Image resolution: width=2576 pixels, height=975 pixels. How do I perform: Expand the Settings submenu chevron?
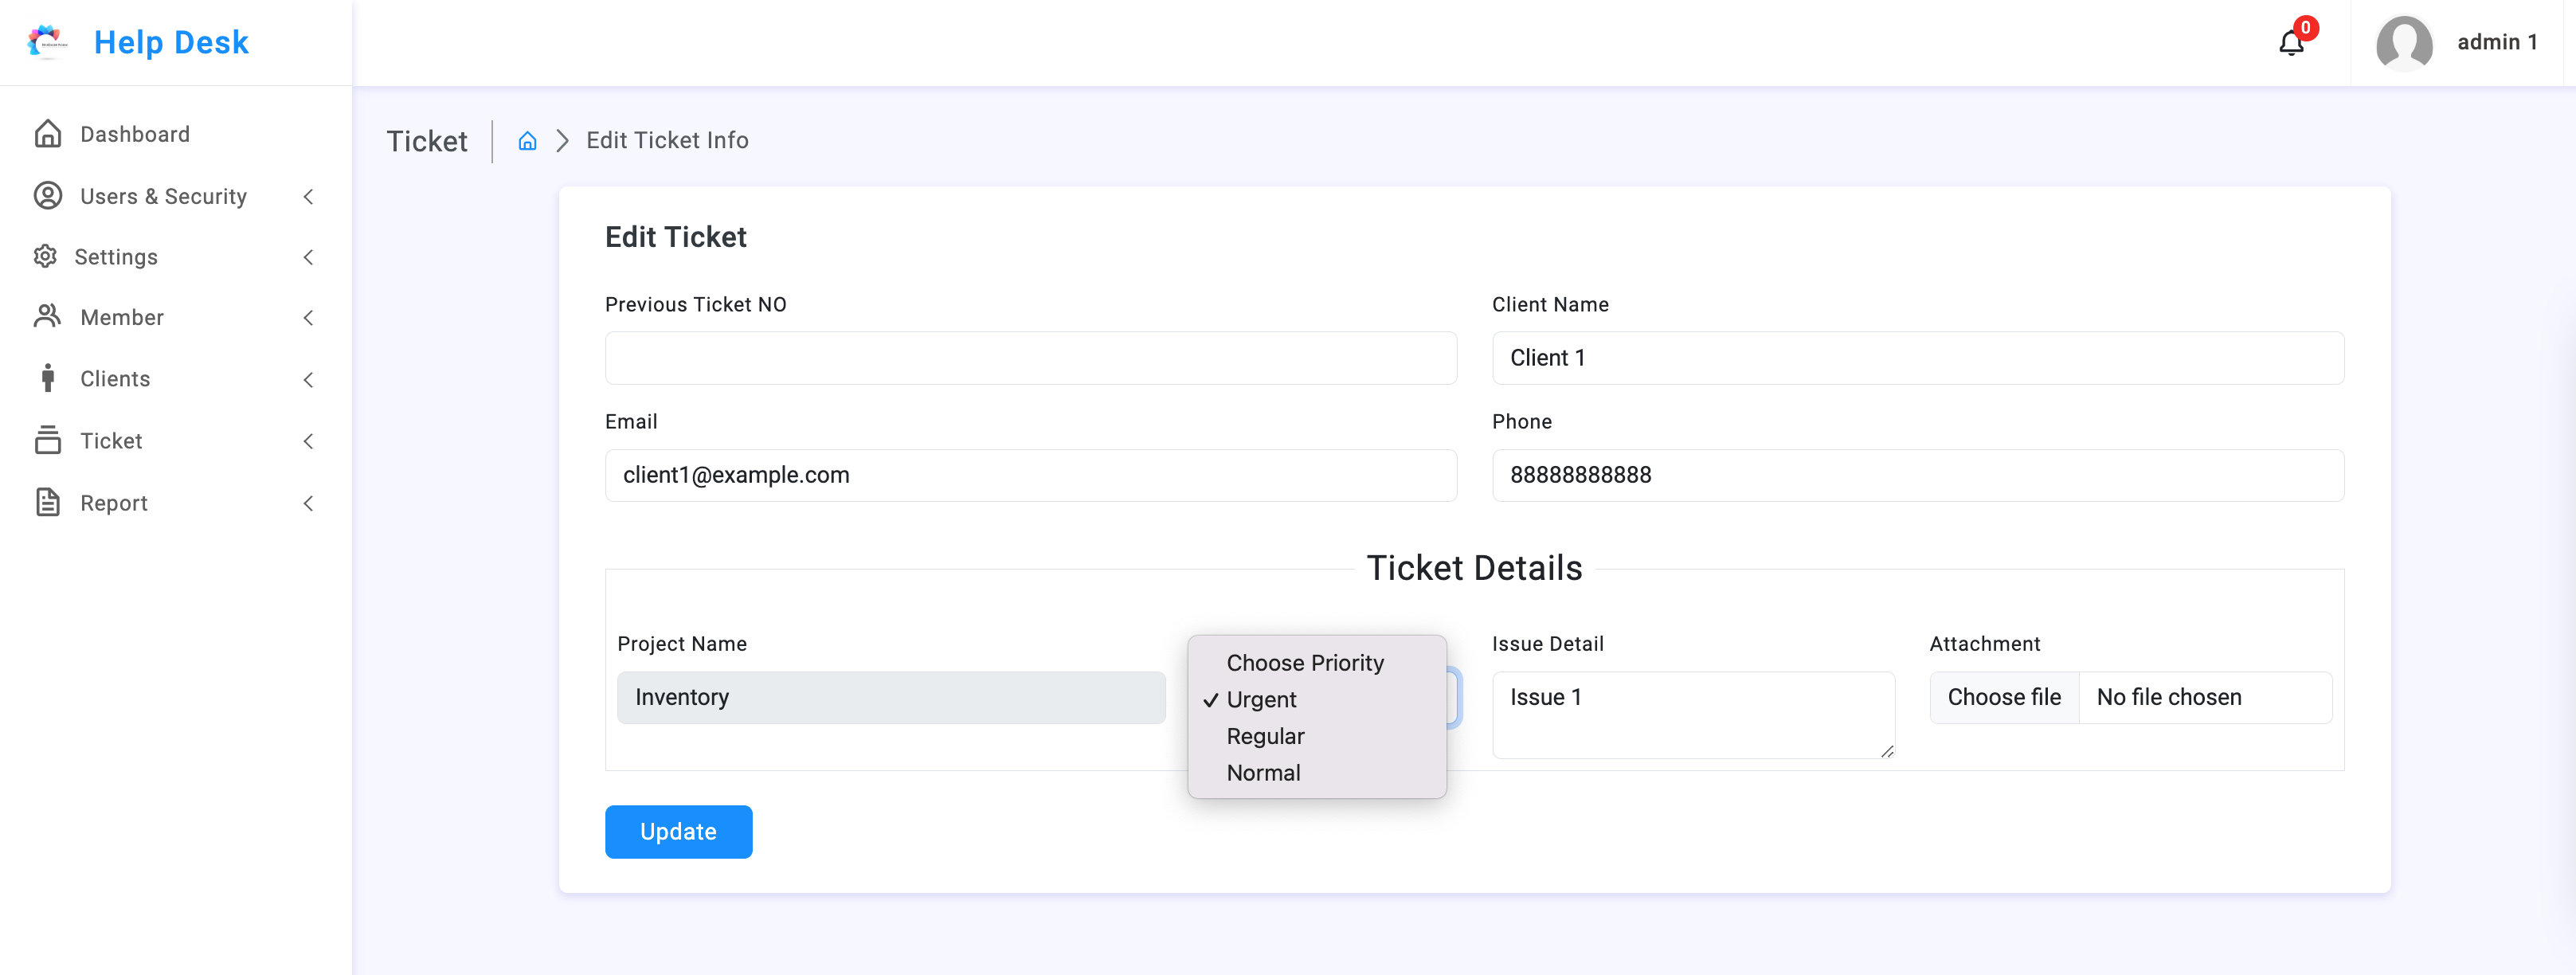coord(309,257)
